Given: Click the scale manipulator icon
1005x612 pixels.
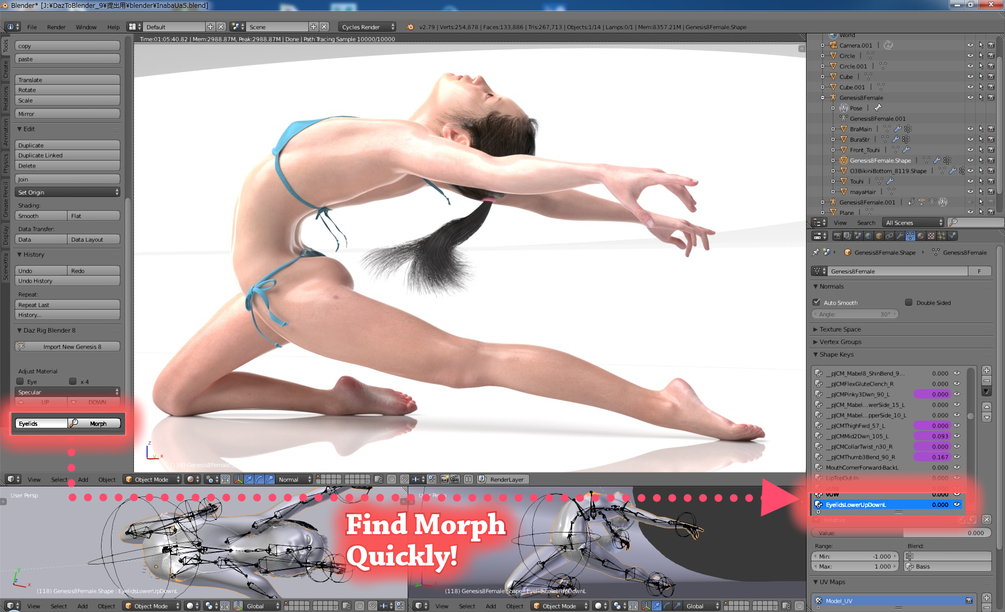Looking at the screenshot, I should coord(270,479).
